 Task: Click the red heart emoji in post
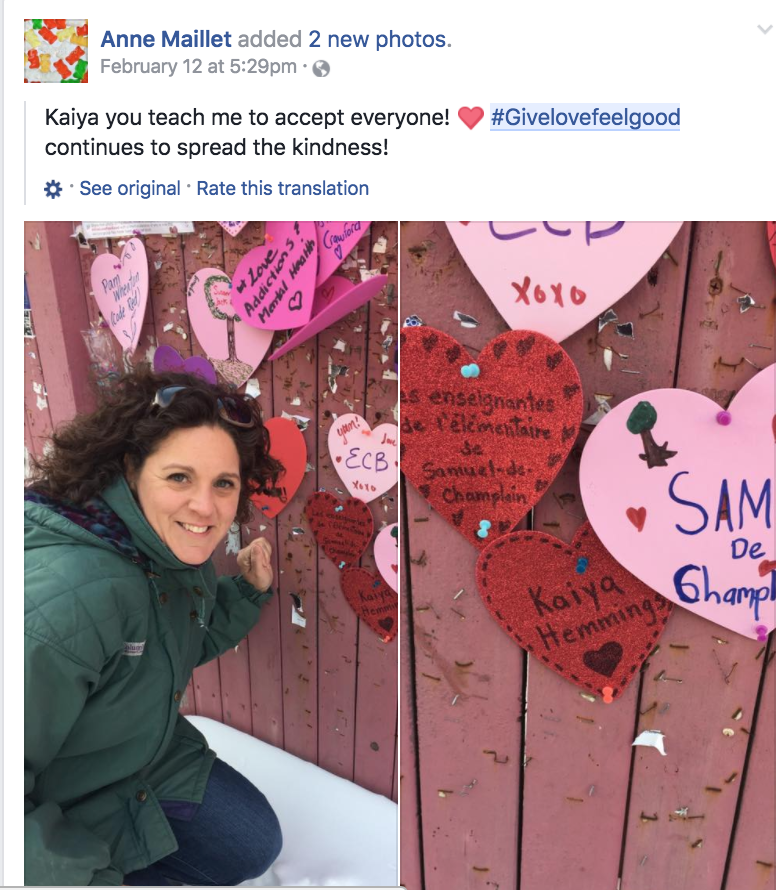tap(470, 118)
